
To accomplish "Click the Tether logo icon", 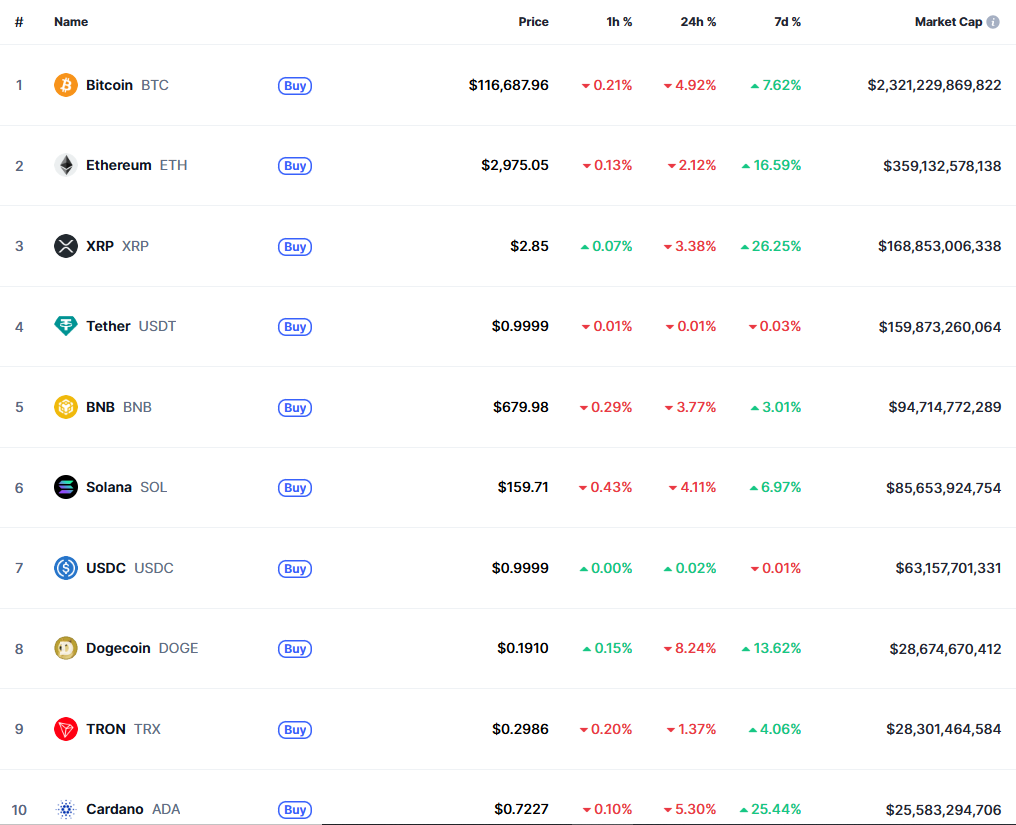I will [66, 326].
